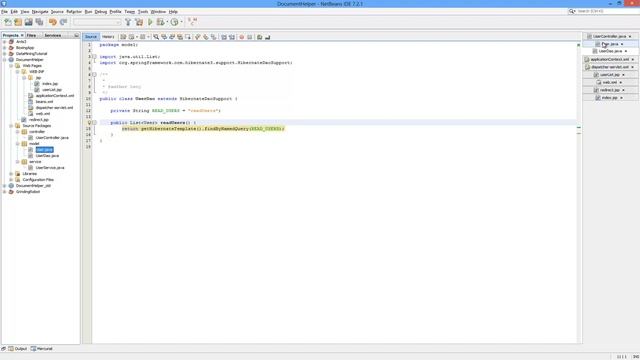The image size is (640, 360).
Task: Click the Shift Line Left editor icon
Action: pos(224,37)
